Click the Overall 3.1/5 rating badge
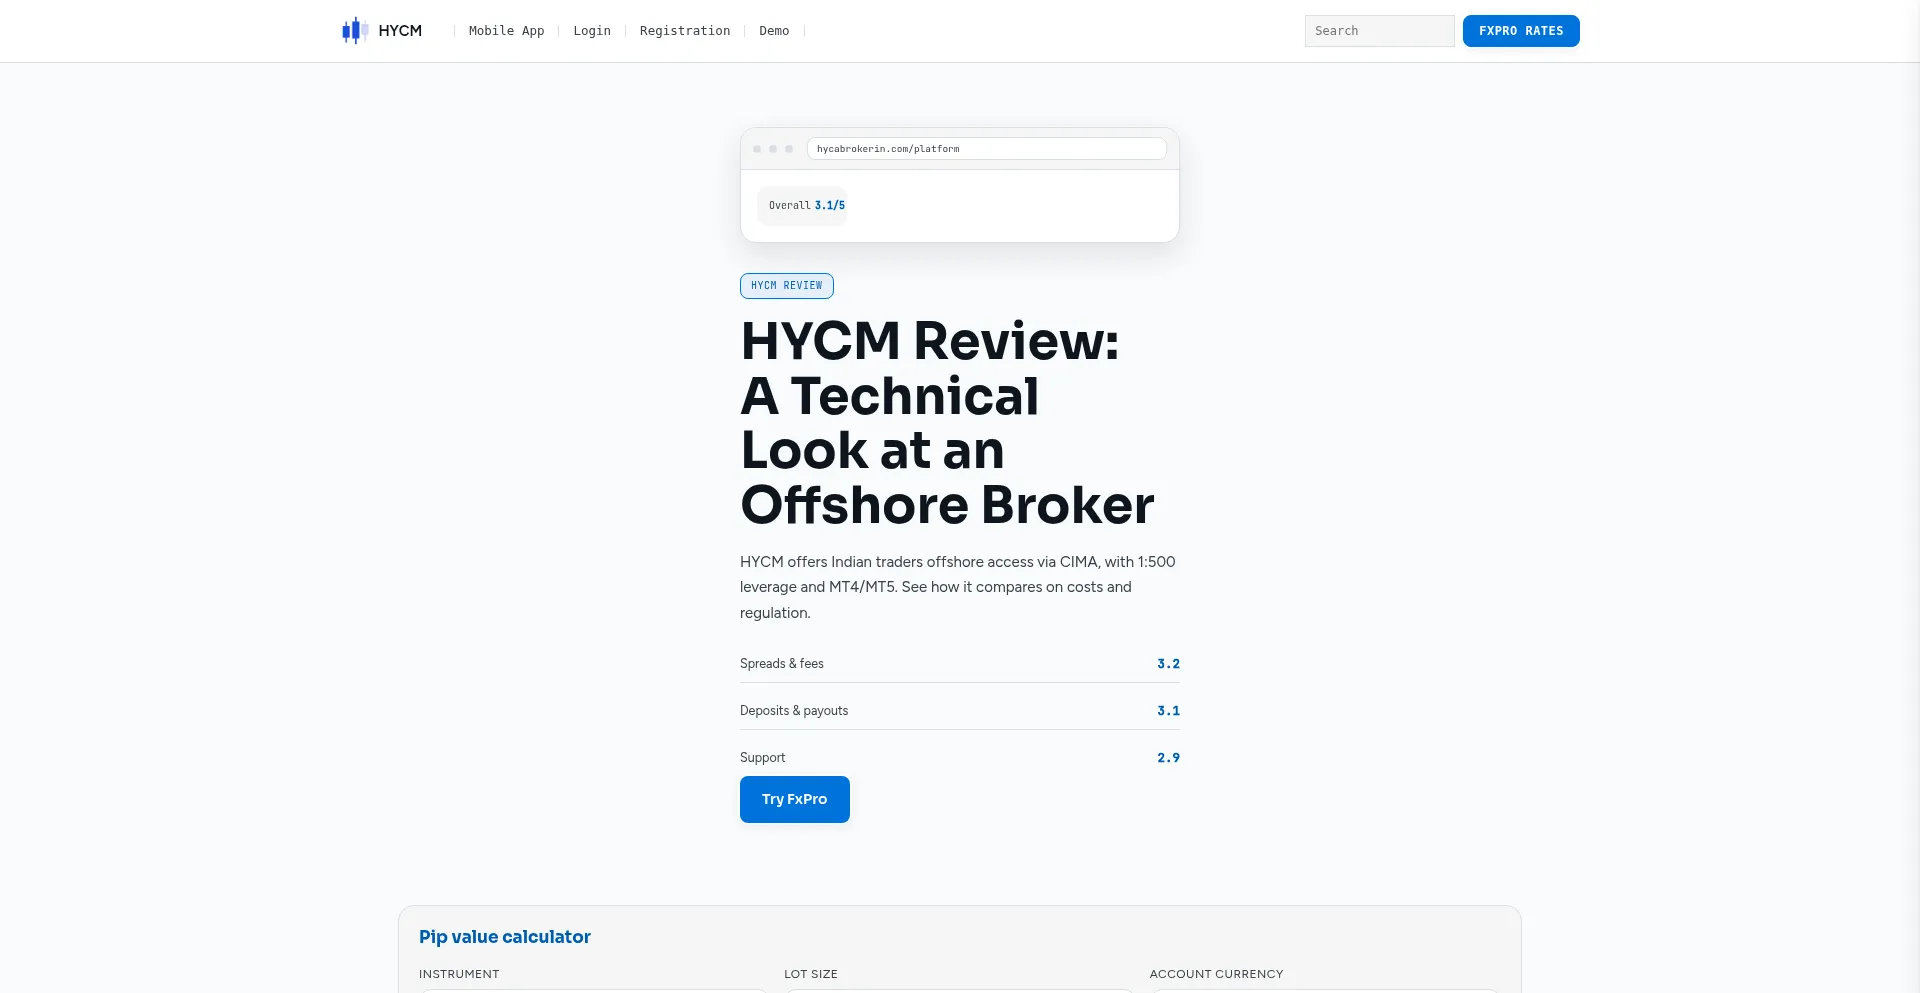The image size is (1920, 993). 803,206
